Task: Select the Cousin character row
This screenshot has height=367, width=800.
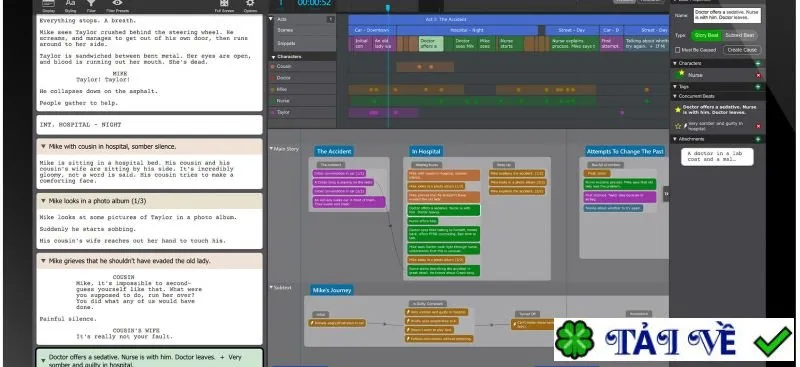Action: (302, 66)
